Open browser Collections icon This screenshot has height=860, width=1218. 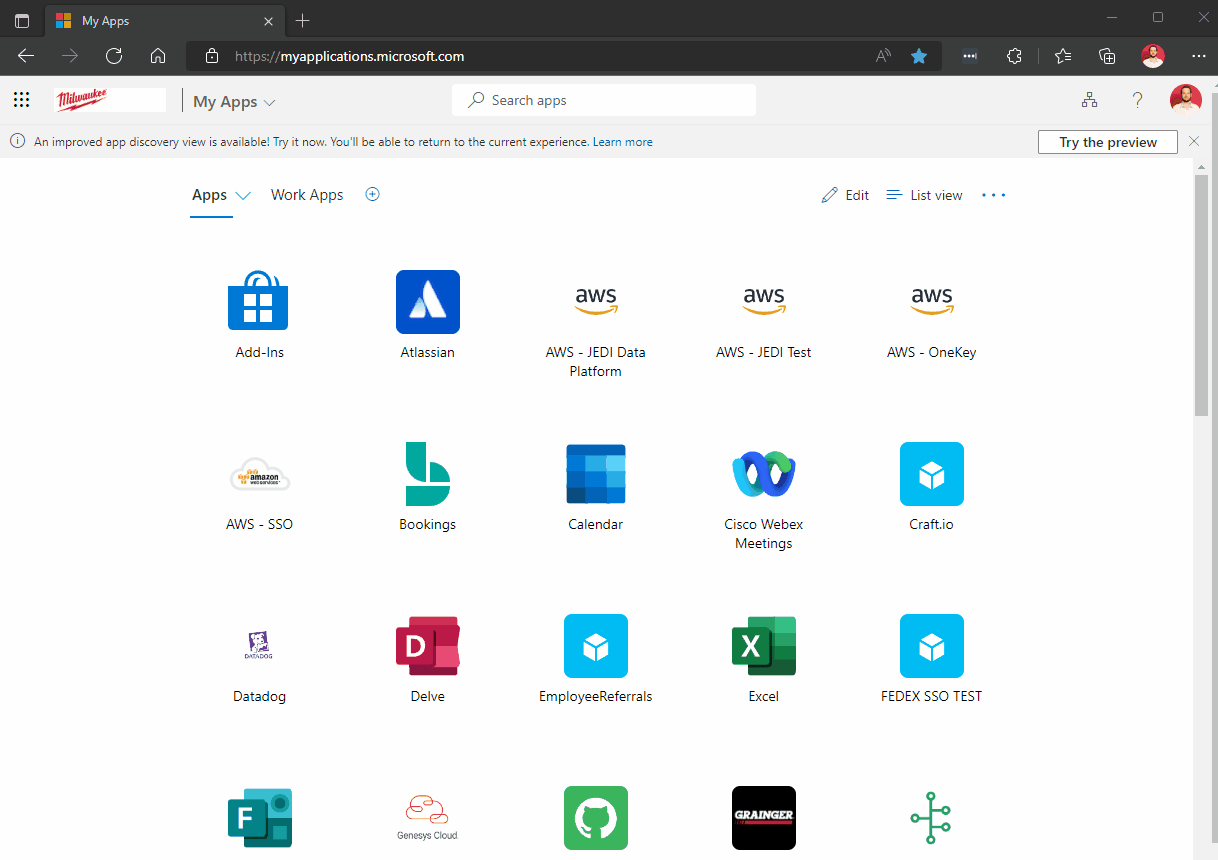click(1107, 56)
